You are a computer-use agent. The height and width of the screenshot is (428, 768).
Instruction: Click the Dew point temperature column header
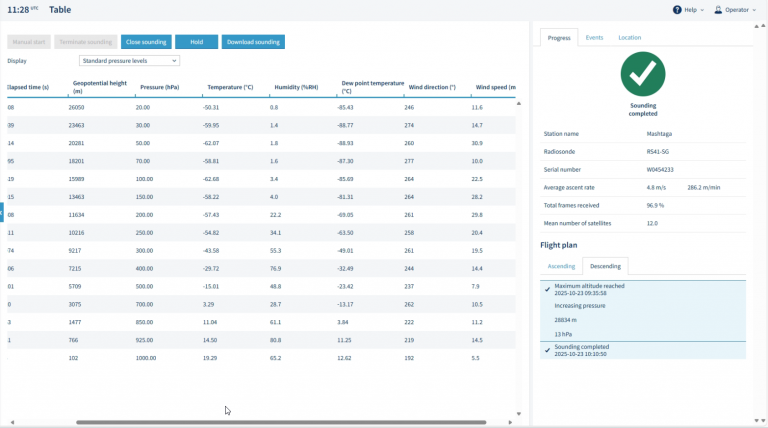pyautogui.click(x=372, y=87)
